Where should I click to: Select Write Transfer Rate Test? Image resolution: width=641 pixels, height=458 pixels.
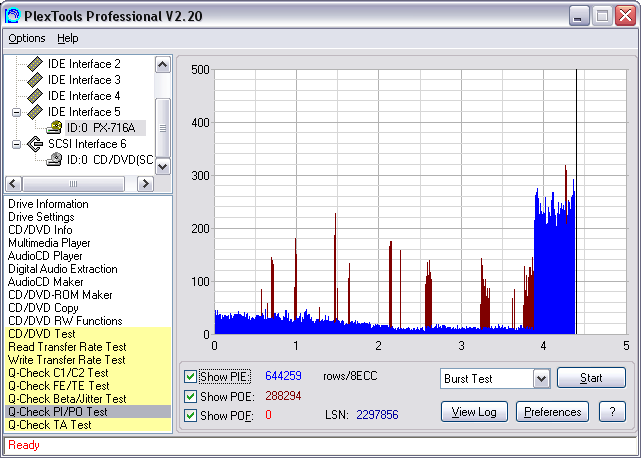(x=88, y=360)
